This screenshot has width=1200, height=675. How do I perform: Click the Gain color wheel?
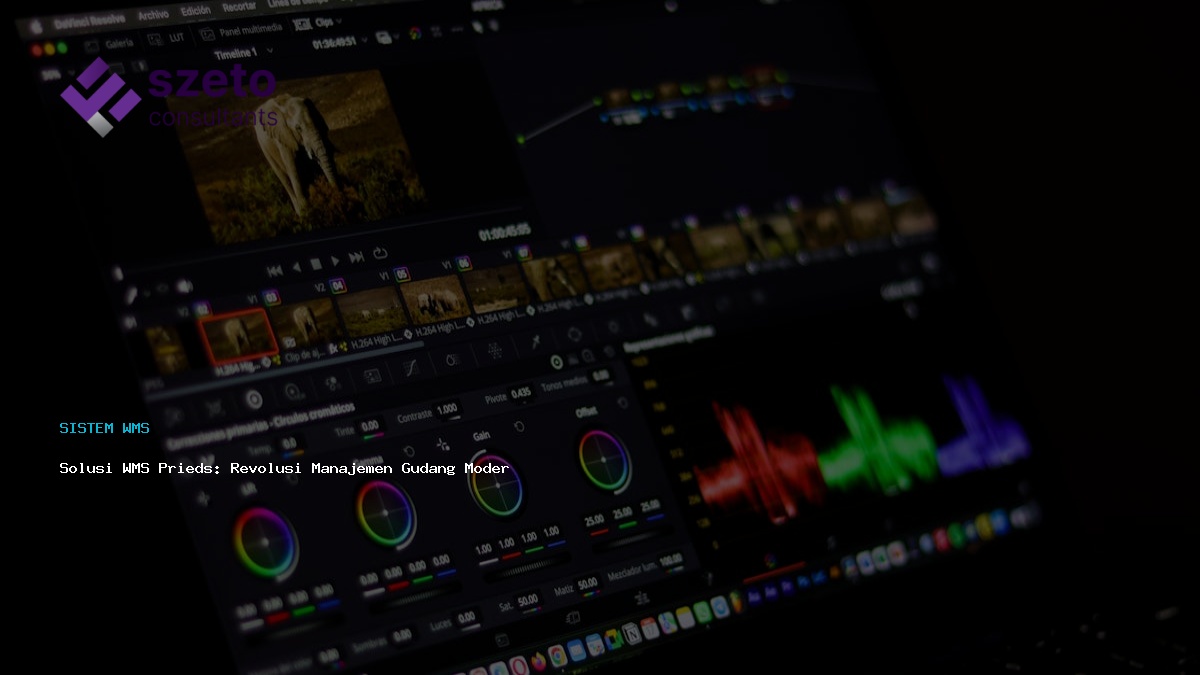pos(496,486)
